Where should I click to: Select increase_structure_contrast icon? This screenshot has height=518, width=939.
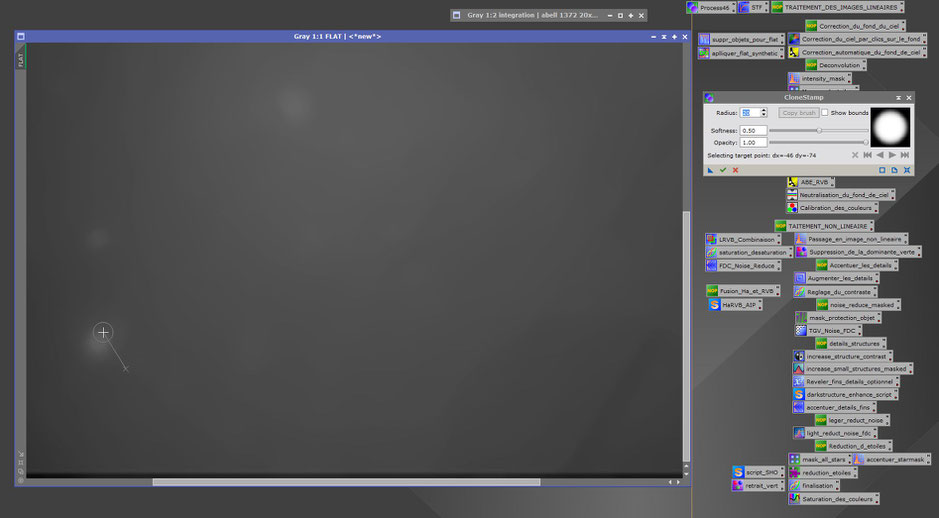coord(841,356)
